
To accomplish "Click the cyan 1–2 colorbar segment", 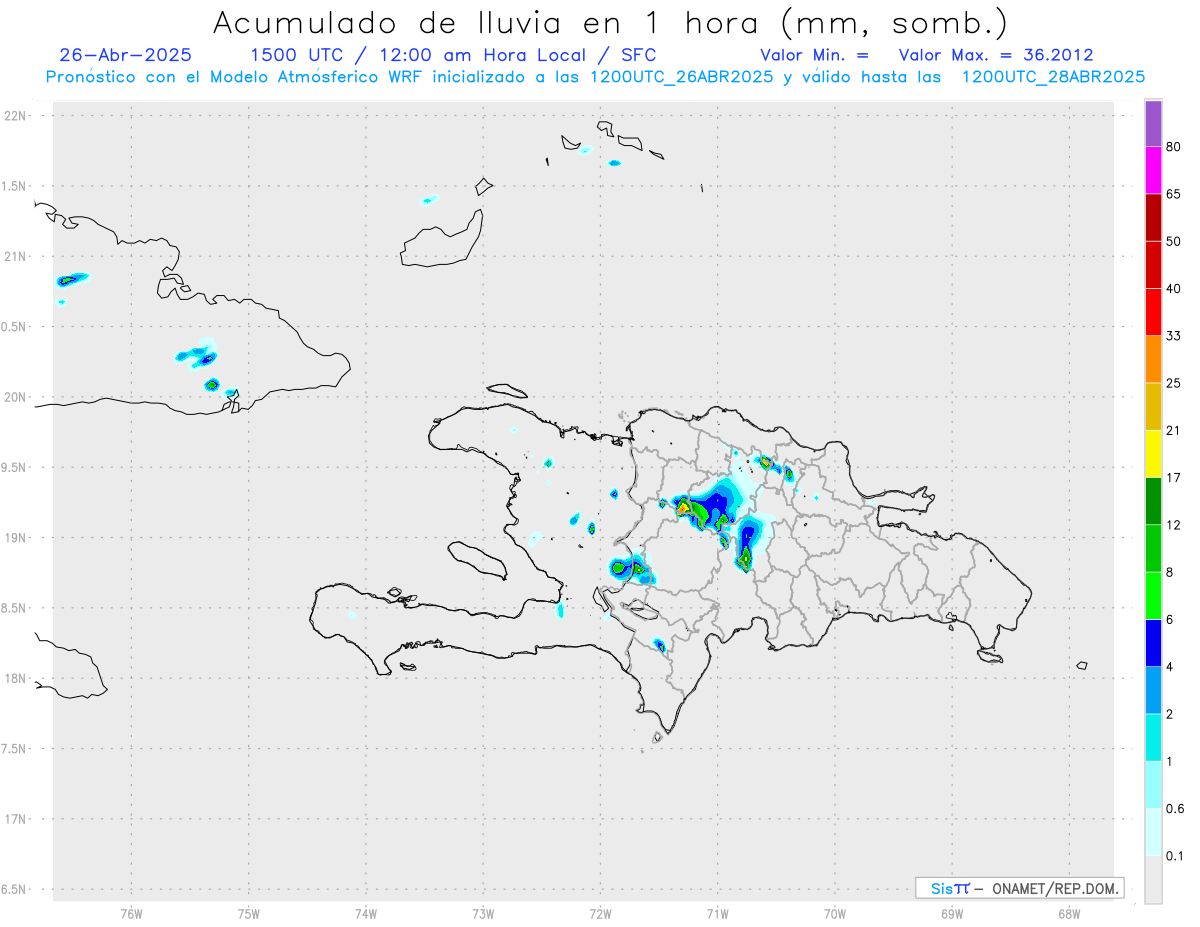I will pos(1153,737).
